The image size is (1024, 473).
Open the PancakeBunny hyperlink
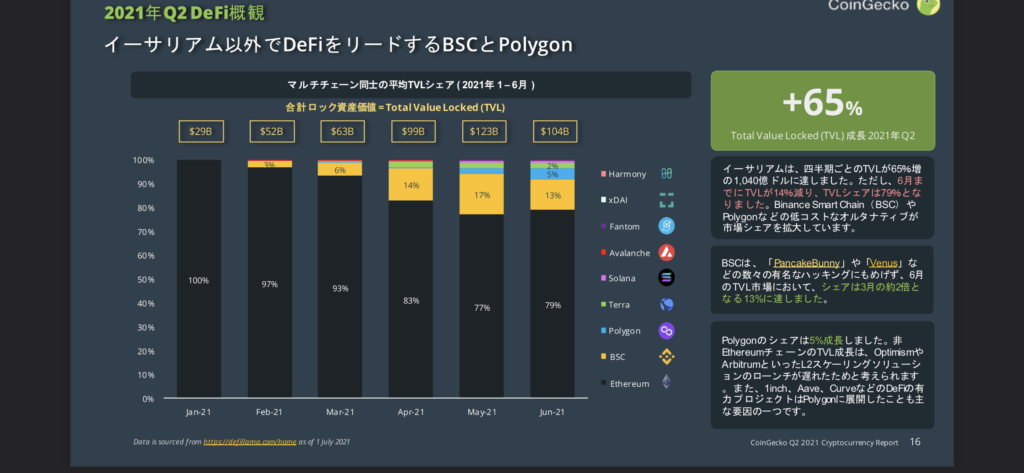coord(807,263)
